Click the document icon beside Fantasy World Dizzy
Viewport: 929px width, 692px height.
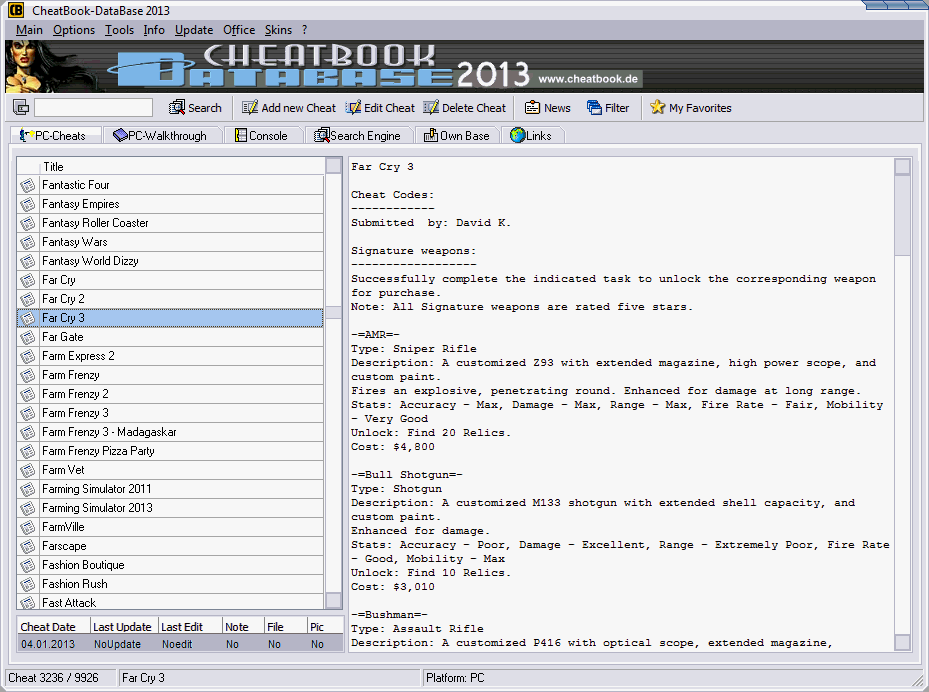point(28,261)
